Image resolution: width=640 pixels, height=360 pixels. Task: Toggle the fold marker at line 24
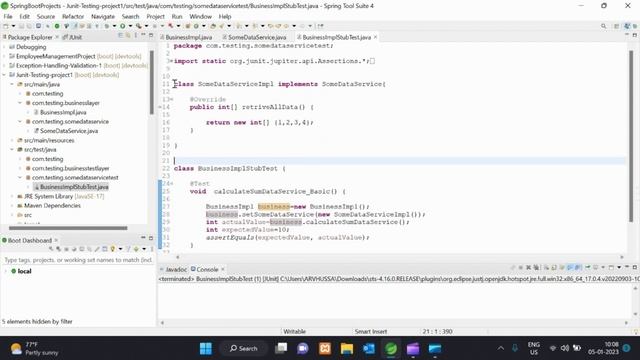click(x=171, y=184)
